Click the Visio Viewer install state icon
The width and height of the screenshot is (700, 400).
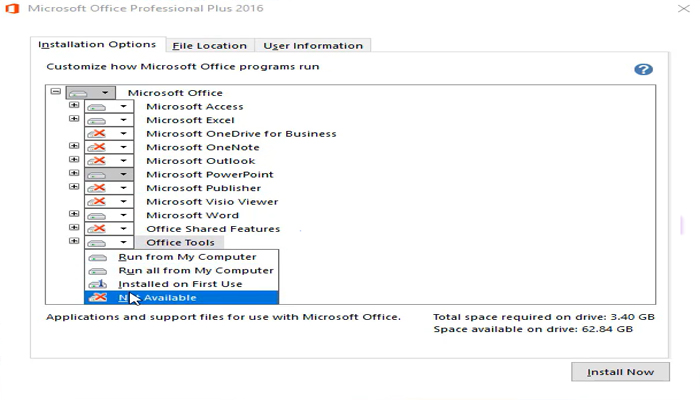(98, 201)
